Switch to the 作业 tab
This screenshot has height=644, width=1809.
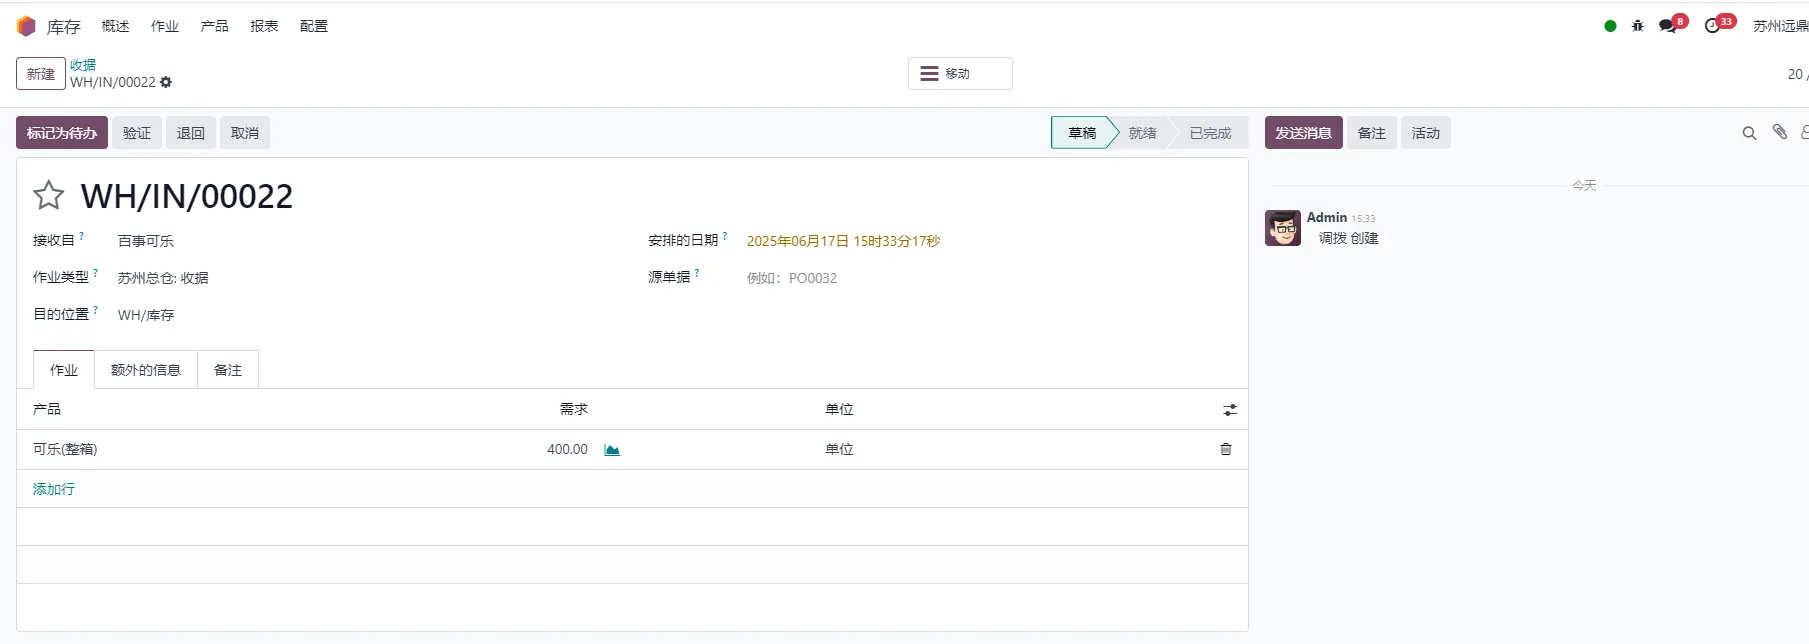pyautogui.click(x=64, y=370)
